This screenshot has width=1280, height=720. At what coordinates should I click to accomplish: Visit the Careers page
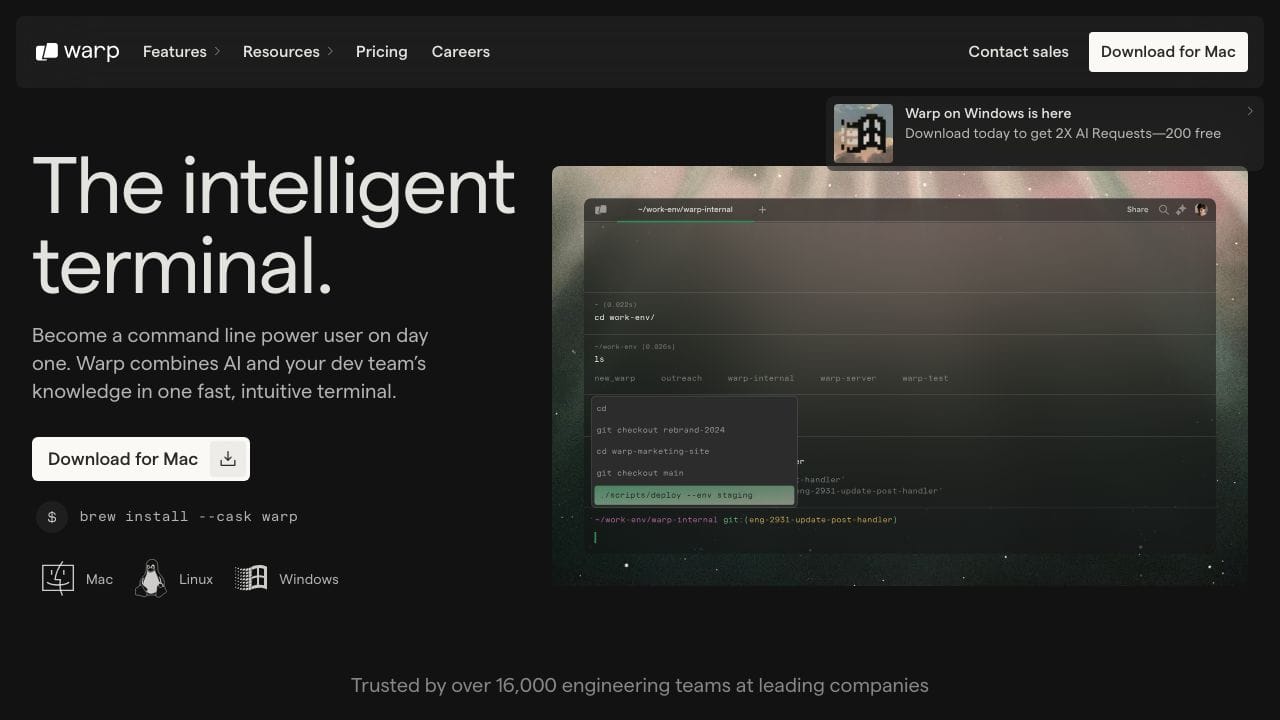tap(461, 52)
